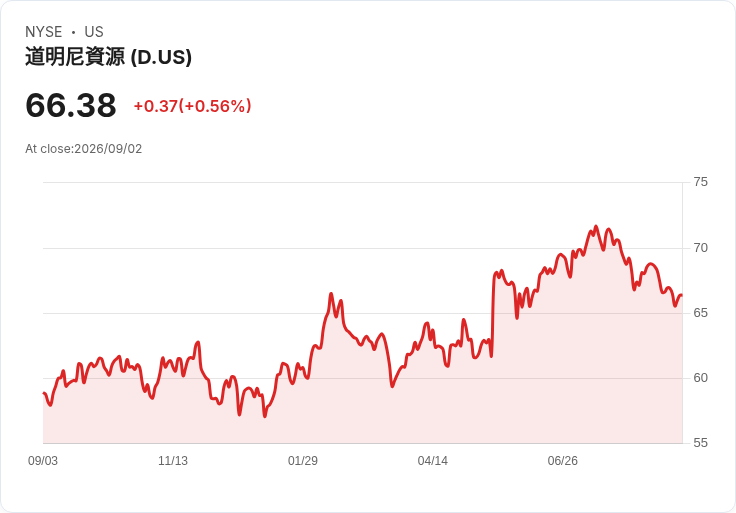The height and width of the screenshot is (513, 736).
Task: Click the dot separator between NYSE and US
Action: click(x=73, y=32)
